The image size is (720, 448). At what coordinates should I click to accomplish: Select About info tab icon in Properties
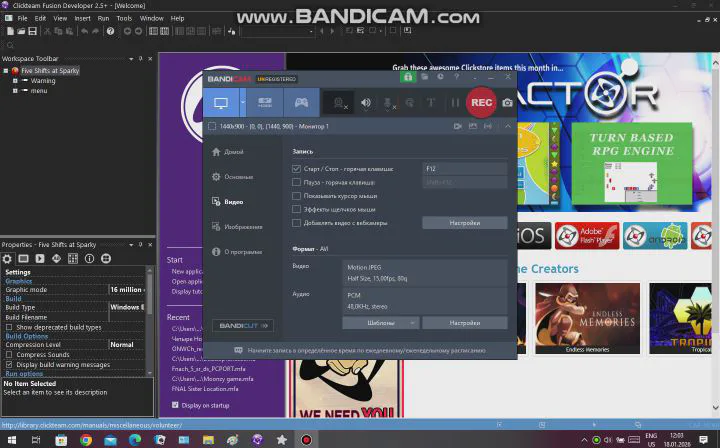tap(90, 258)
